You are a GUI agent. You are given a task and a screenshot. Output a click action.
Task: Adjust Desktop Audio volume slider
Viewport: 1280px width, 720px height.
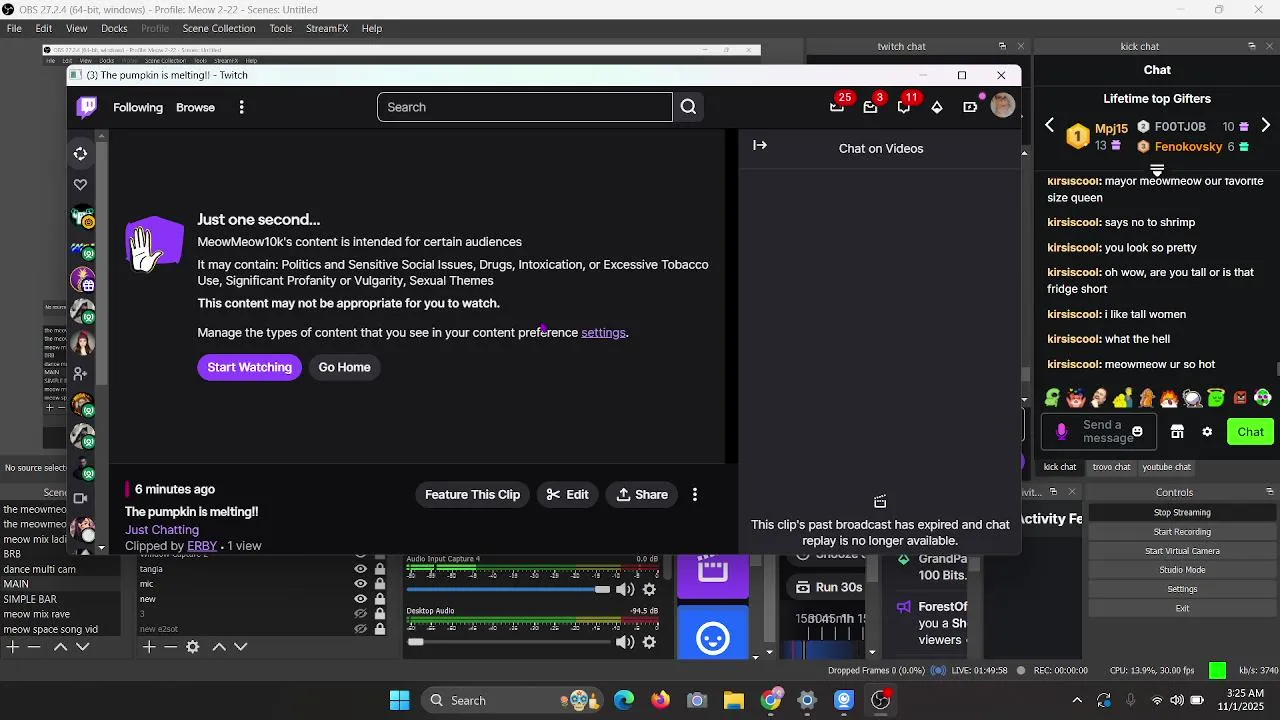coord(508,642)
